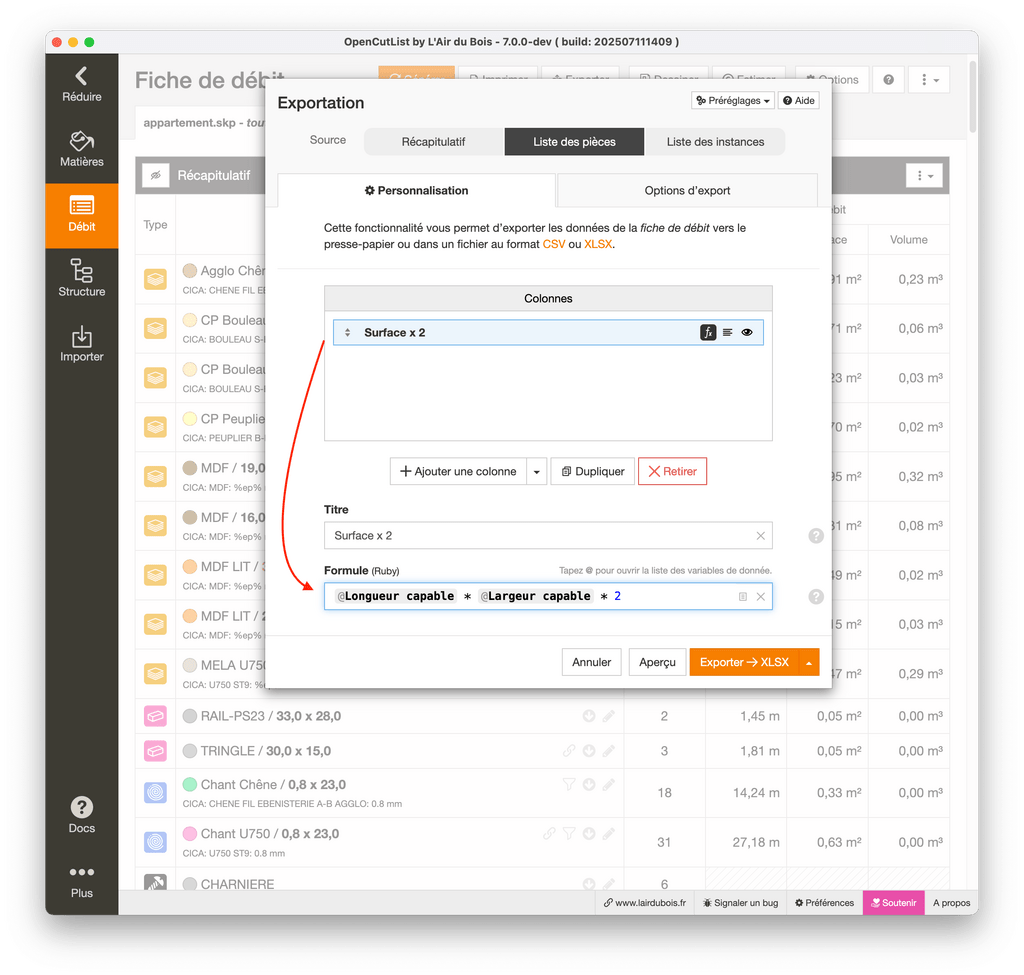Select the Récapitulatif source tab
The image size is (1024, 975).
pyautogui.click(x=434, y=142)
